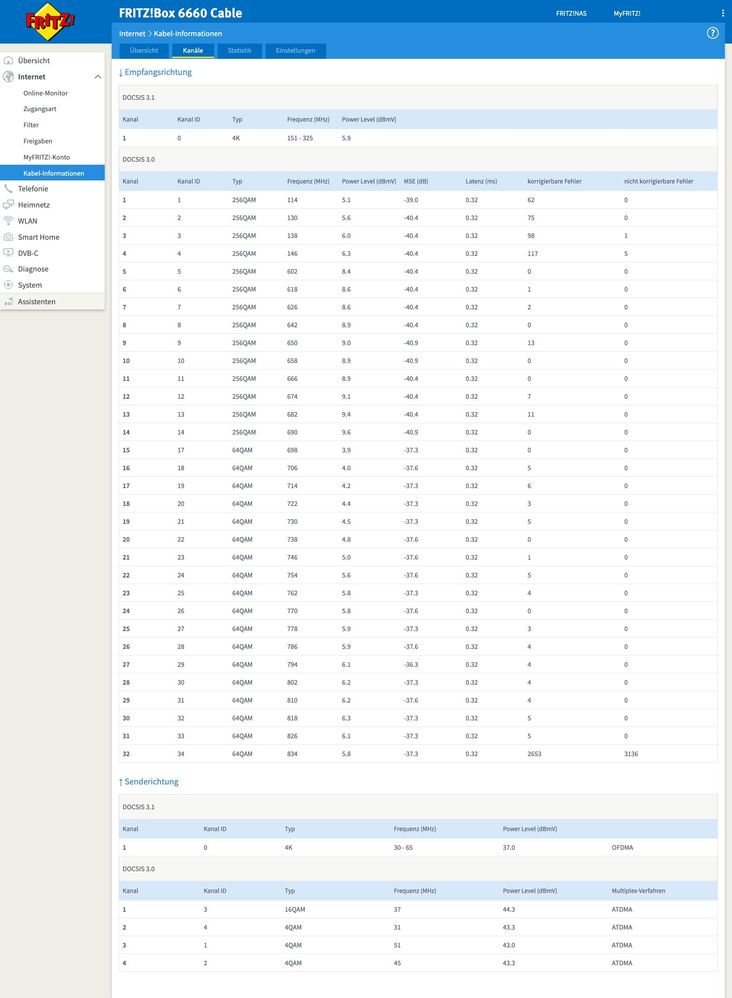Open the System menu label
732x998 pixels.
(30, 285)
